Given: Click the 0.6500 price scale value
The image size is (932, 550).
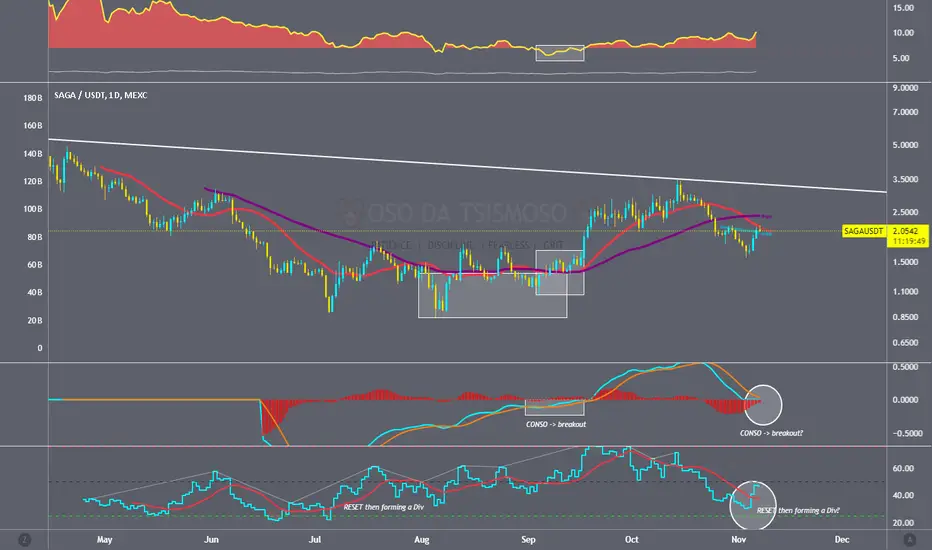Looking at the screenshot, I should pos(905,343).
